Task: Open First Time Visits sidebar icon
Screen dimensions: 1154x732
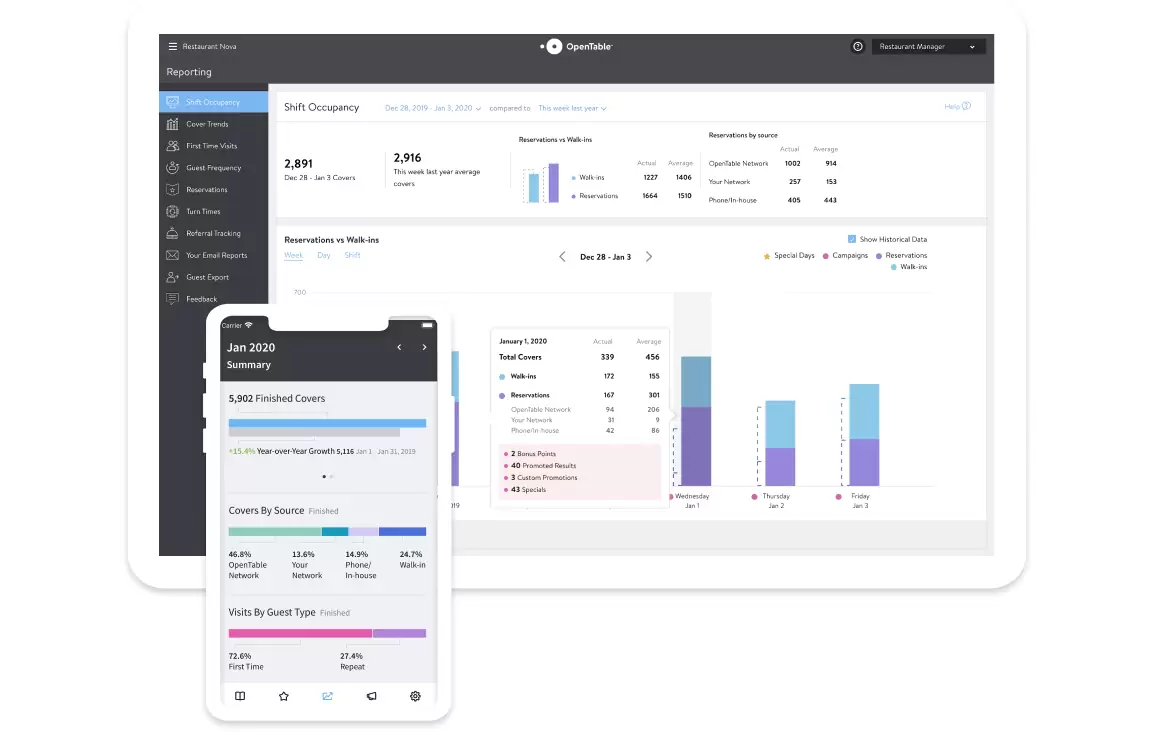Action: (172, 146)
